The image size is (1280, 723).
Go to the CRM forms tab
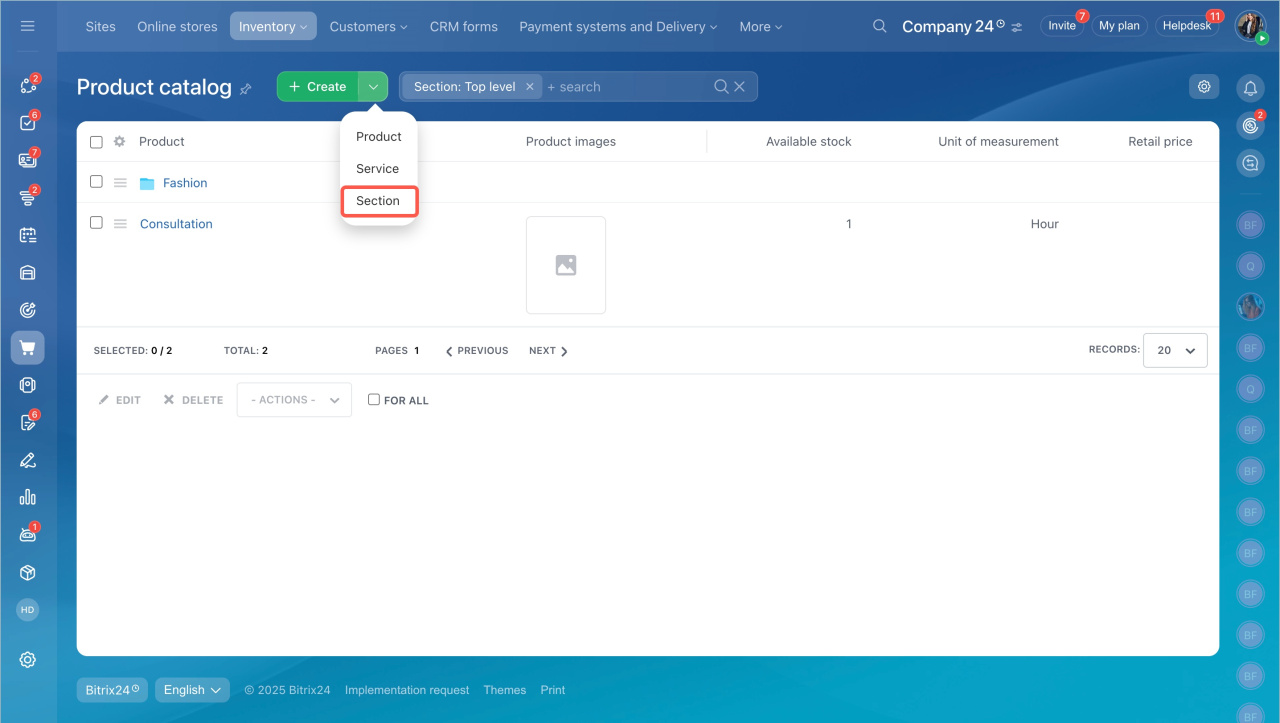(464, 26)
